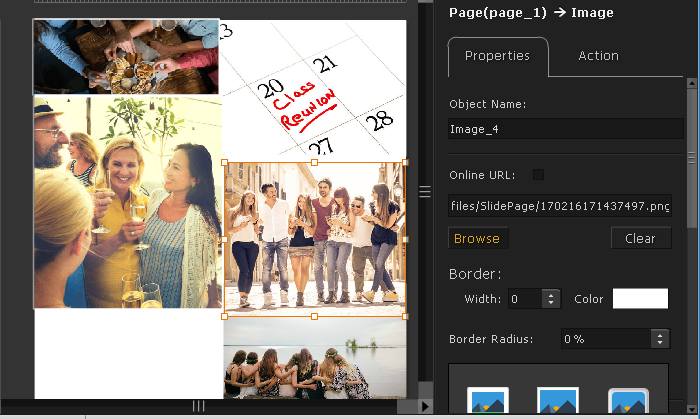This screenshot has height=419, width=700.
Task: Decrease Border Width with the down arrow
Action: click(551, 303)
